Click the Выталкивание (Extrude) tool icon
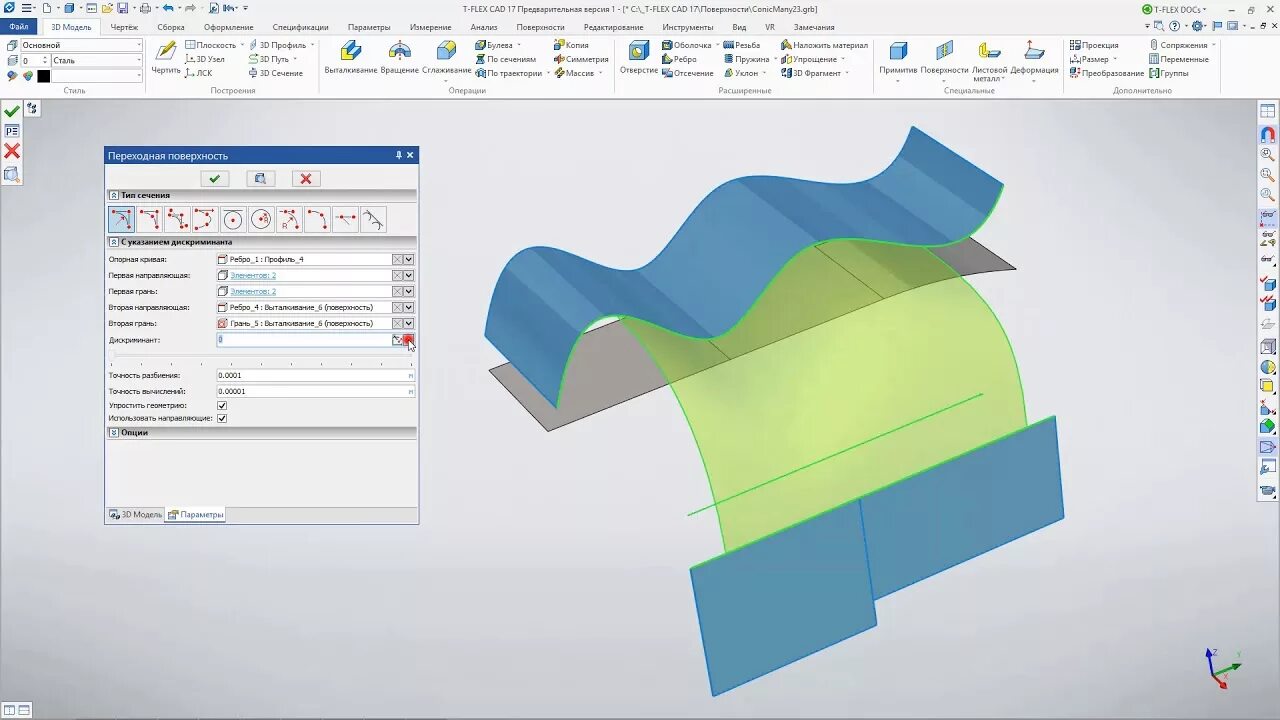This screenshot has height=720, width=1280. [x=350, y=51]
